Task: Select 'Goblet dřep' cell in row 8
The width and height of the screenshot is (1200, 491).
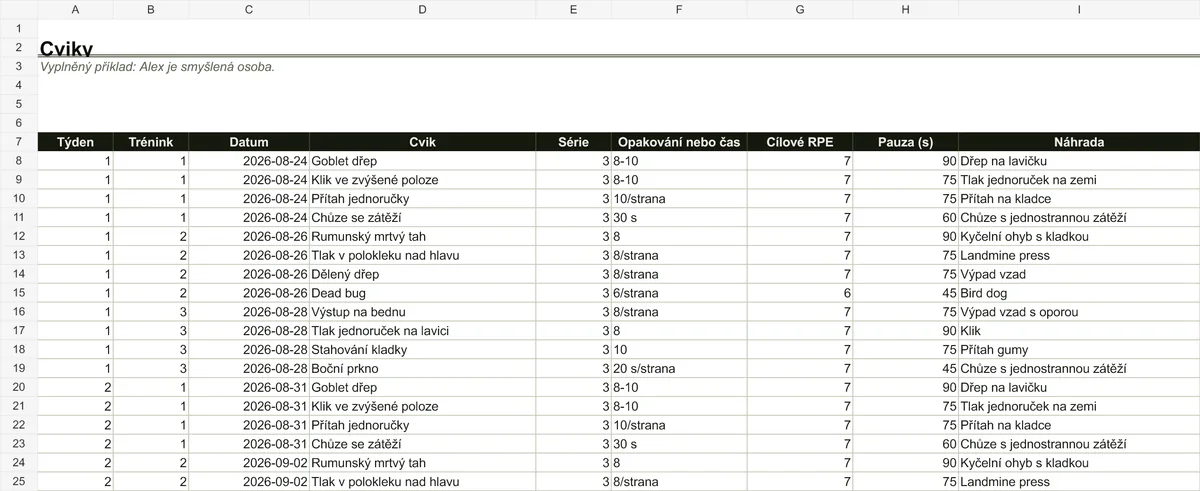Action: [x=422, y=161]
